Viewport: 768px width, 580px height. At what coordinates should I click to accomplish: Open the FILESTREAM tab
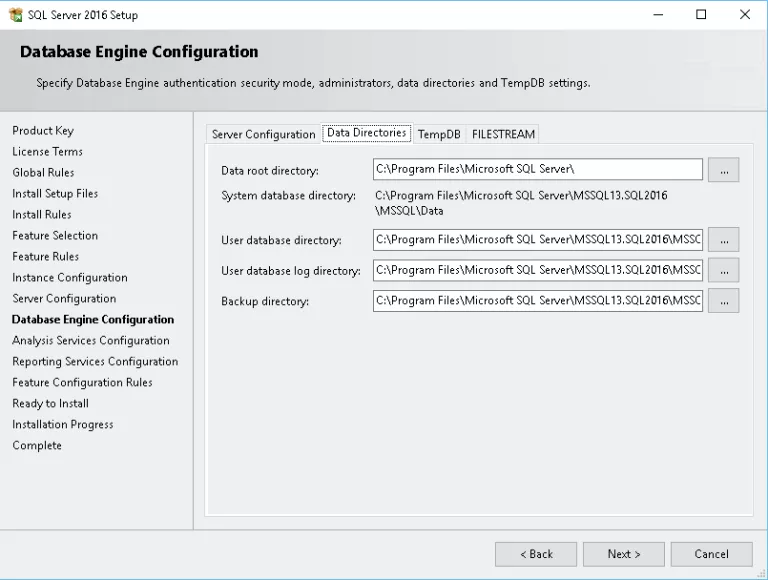[x=503, y=134]
